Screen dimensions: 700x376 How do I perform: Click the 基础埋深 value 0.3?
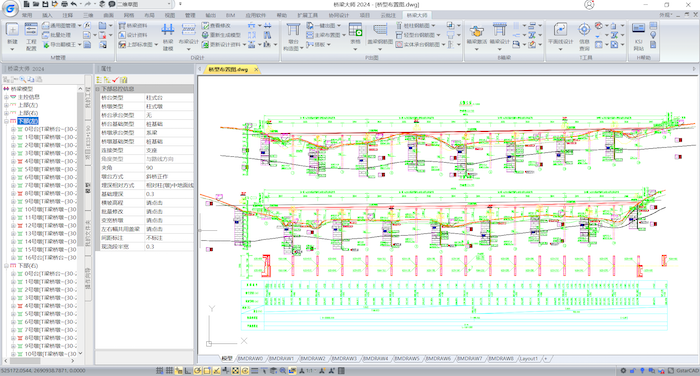pos(169,194)
